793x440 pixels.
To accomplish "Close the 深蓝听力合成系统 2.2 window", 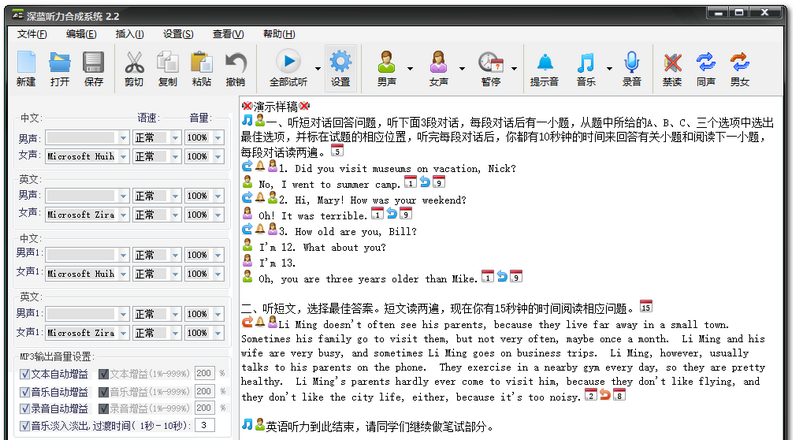I will point(765,13).
